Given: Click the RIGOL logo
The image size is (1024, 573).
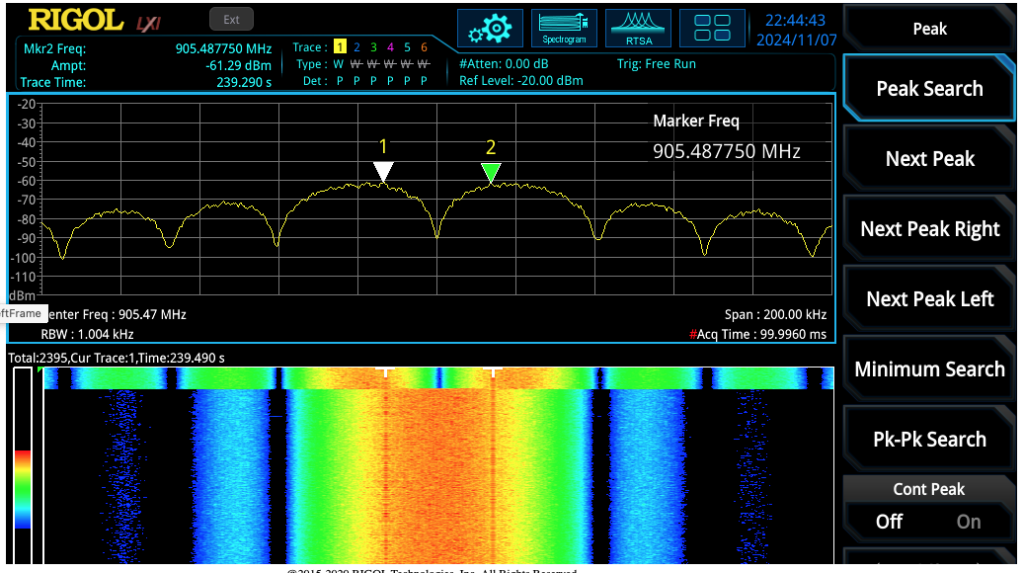Looking at the screenshot, I should point(75,20).
